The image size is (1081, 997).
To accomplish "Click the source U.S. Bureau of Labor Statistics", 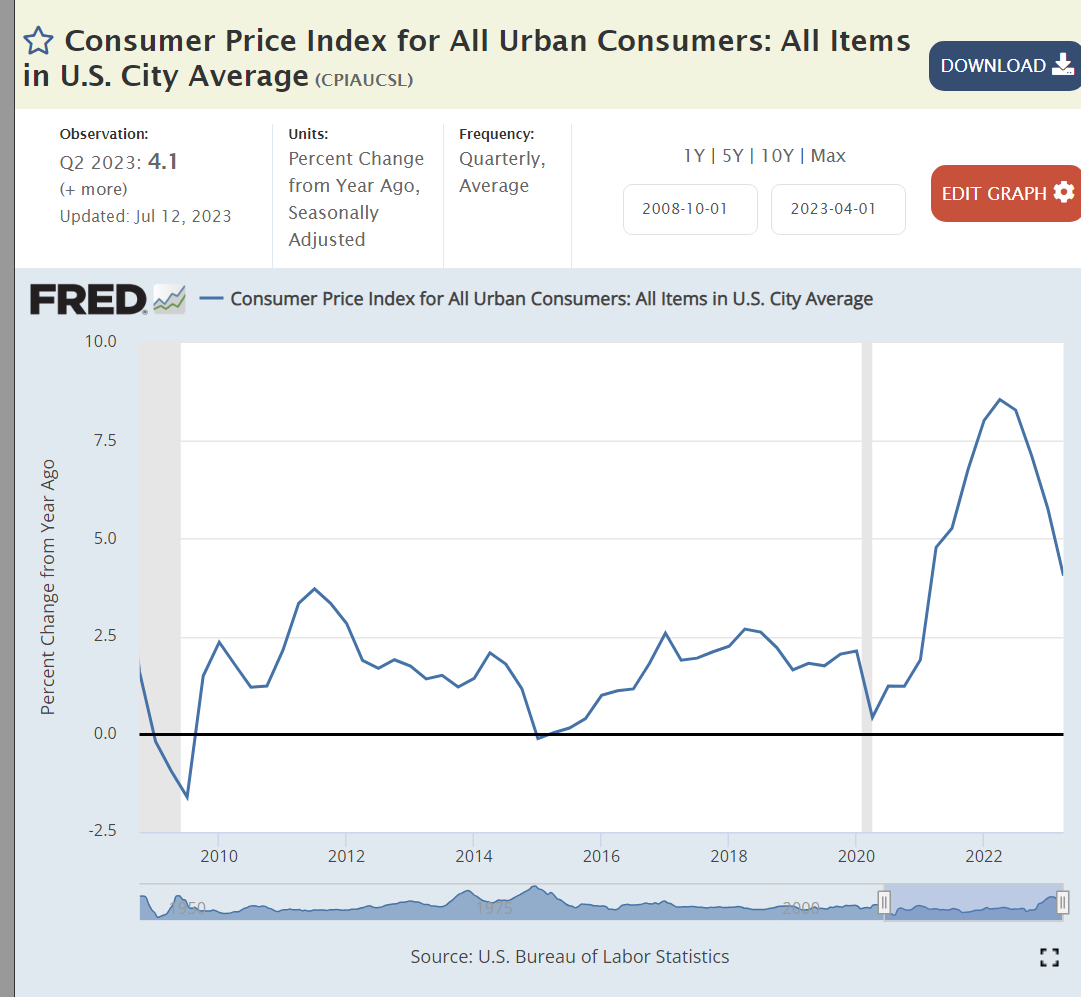I will click(570, 957).
